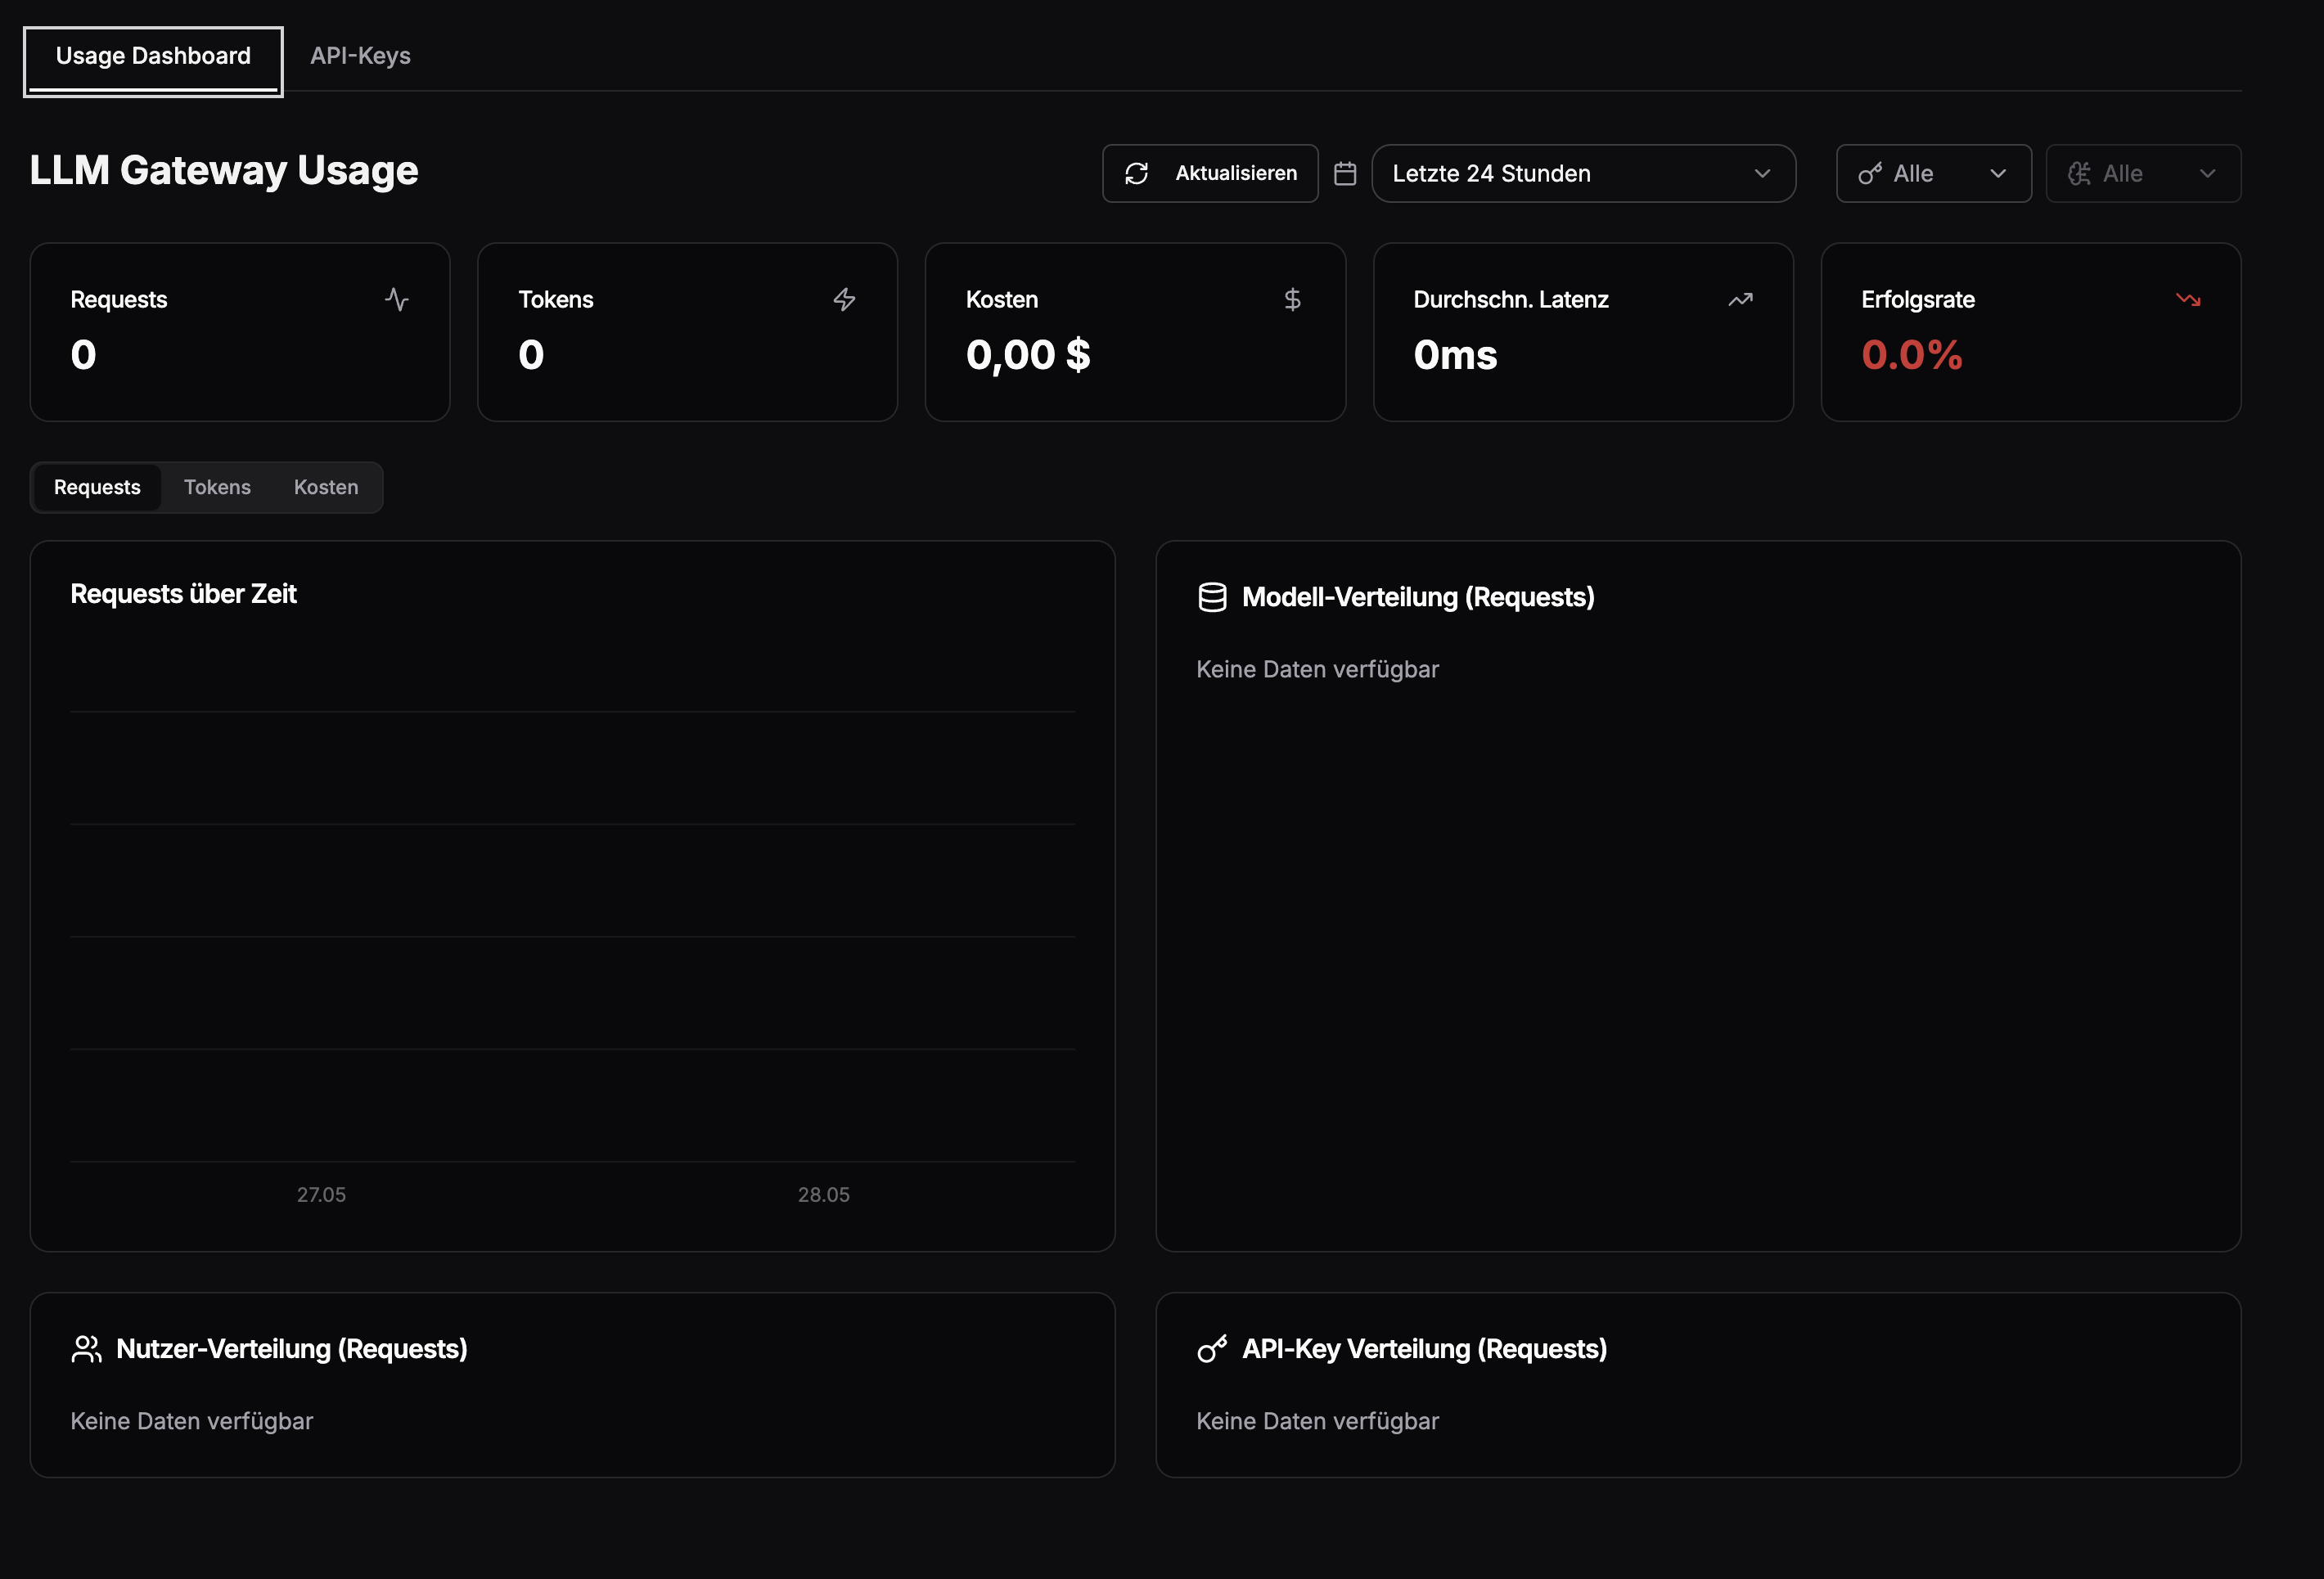Click the trending-up icon on Latenz card

1740,300
